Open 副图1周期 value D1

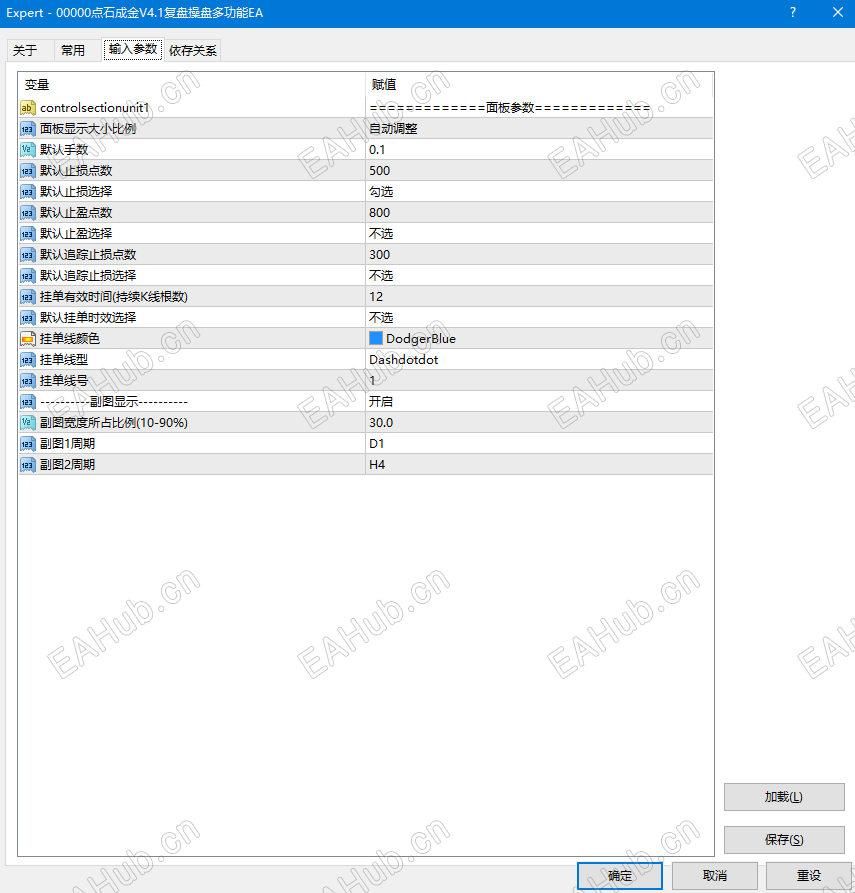click(x=539, y=444)
